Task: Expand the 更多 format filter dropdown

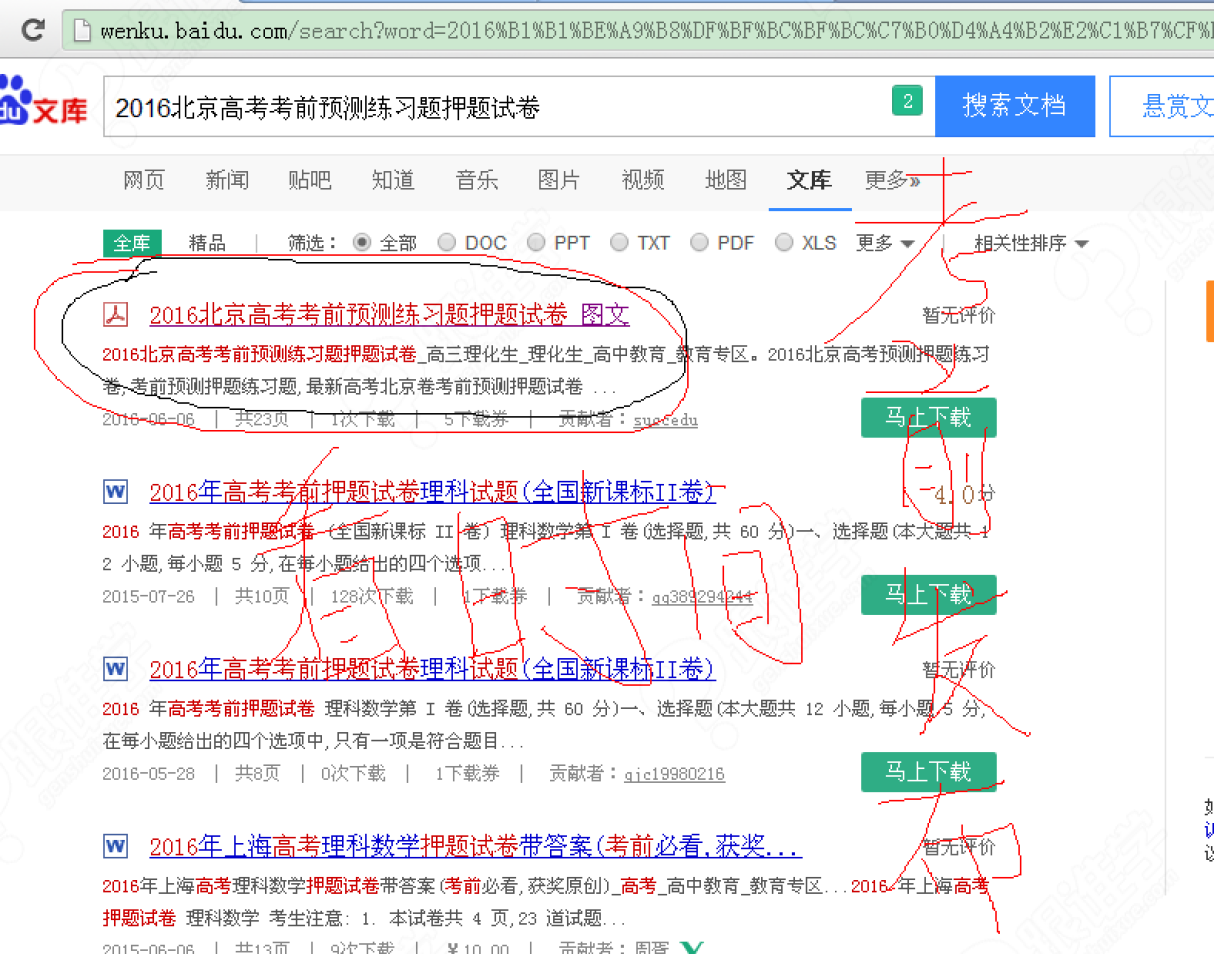Action: 885,243
